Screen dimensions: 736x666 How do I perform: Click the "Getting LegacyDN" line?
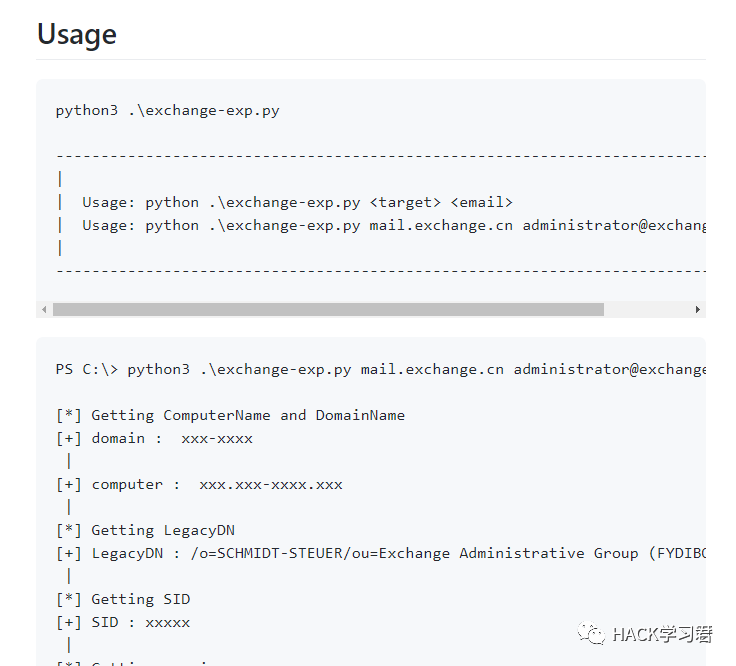145,530
